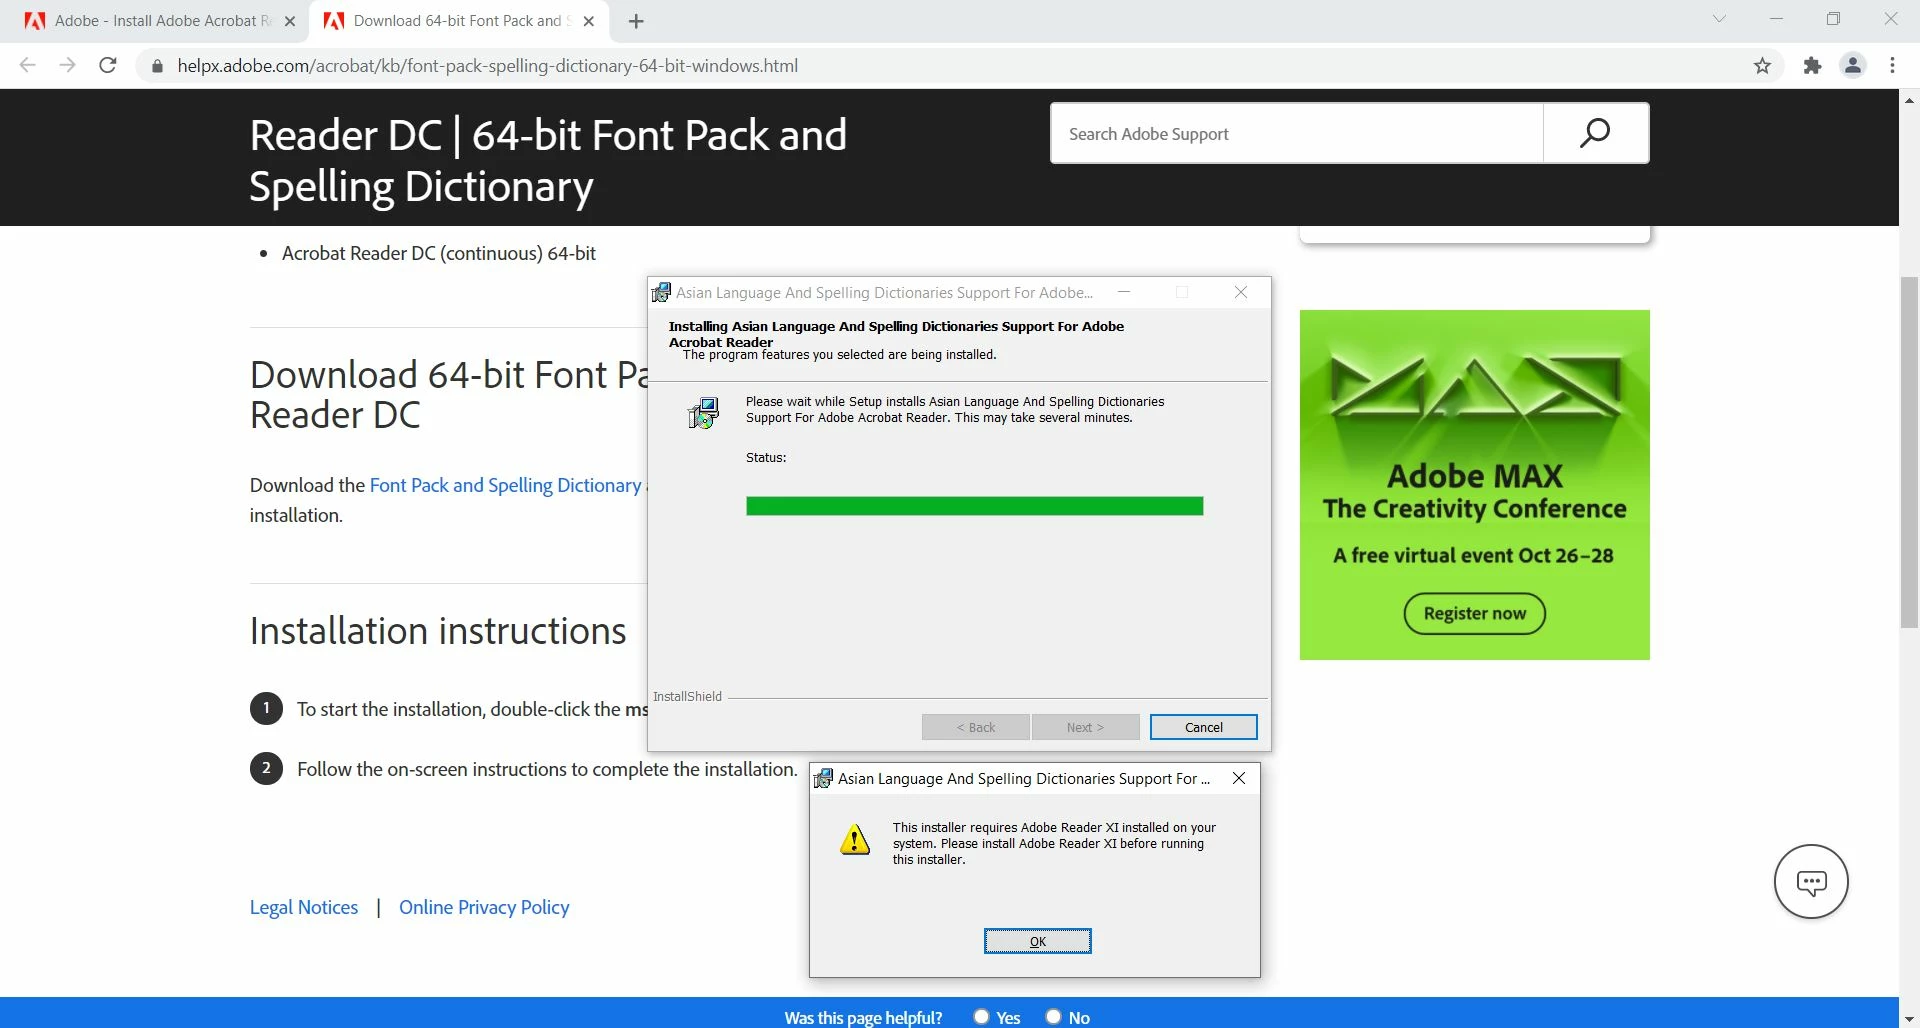The height and width of the screenshot is (1028, 1920).
Task: Click the 'InstallShield' label in installer
Action: pos(687,696)
